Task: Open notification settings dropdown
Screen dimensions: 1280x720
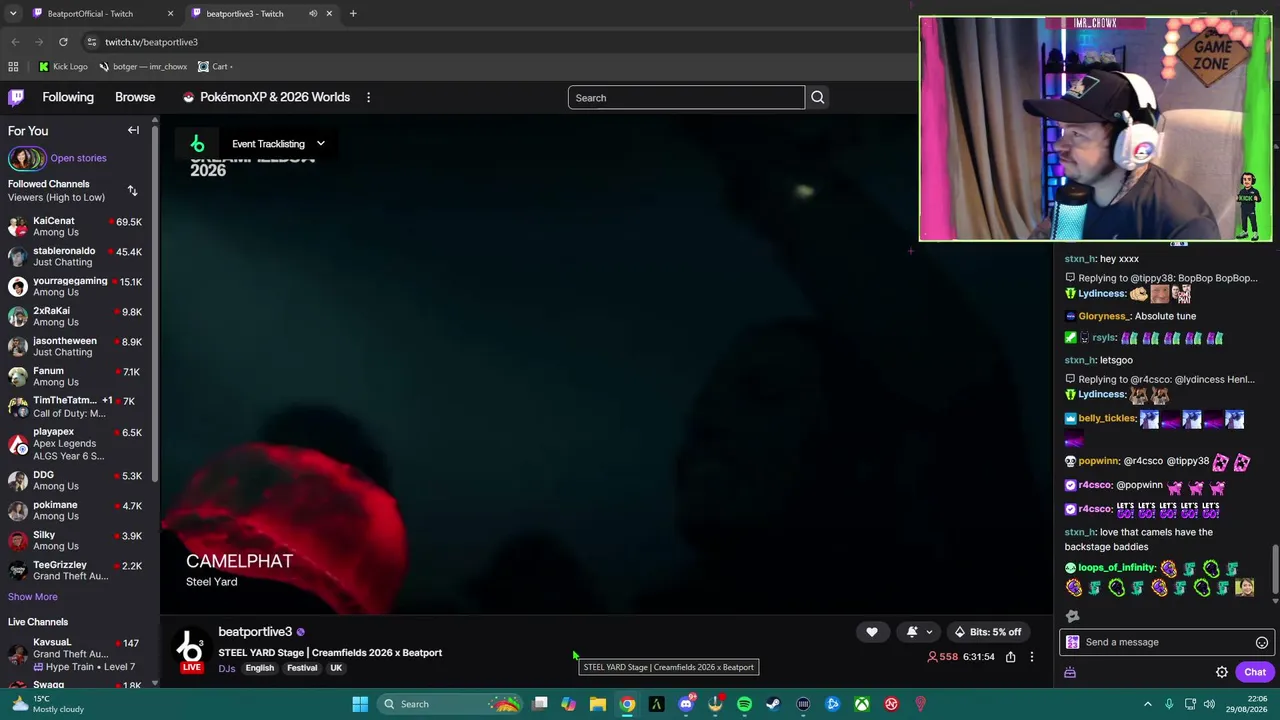Action: click(918, 632)
